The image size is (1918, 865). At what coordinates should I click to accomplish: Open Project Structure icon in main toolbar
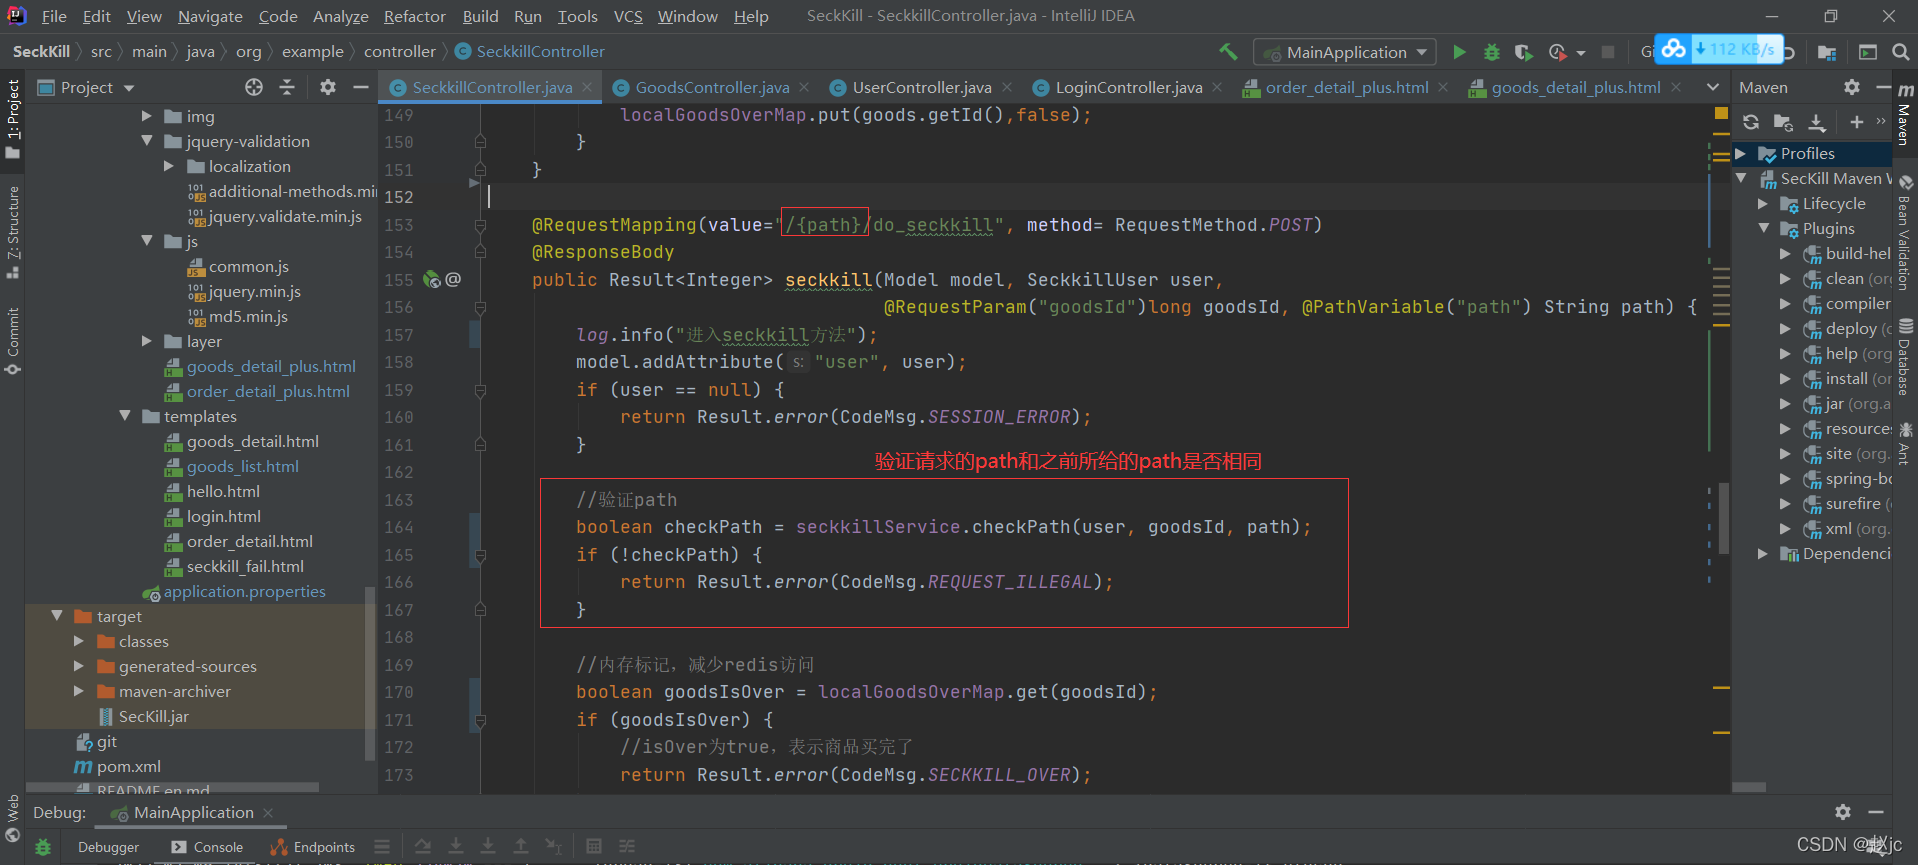1827,52
